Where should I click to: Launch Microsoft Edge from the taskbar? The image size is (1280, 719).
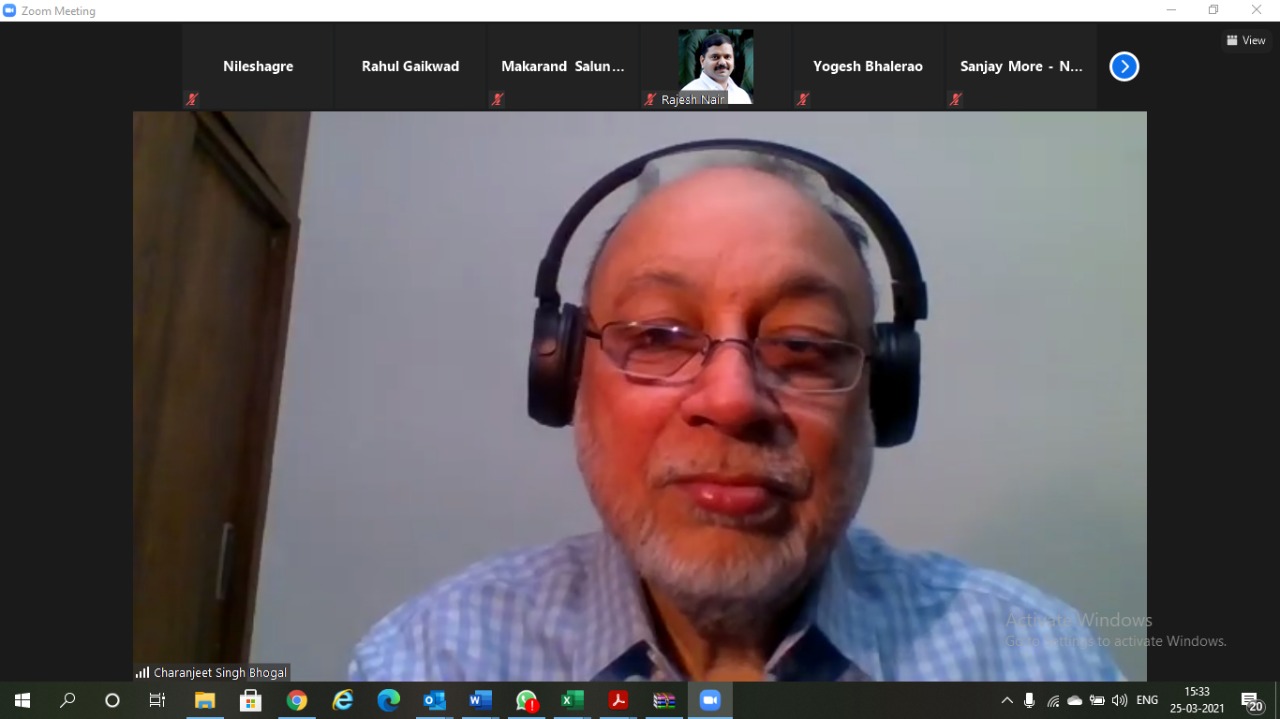389,700
